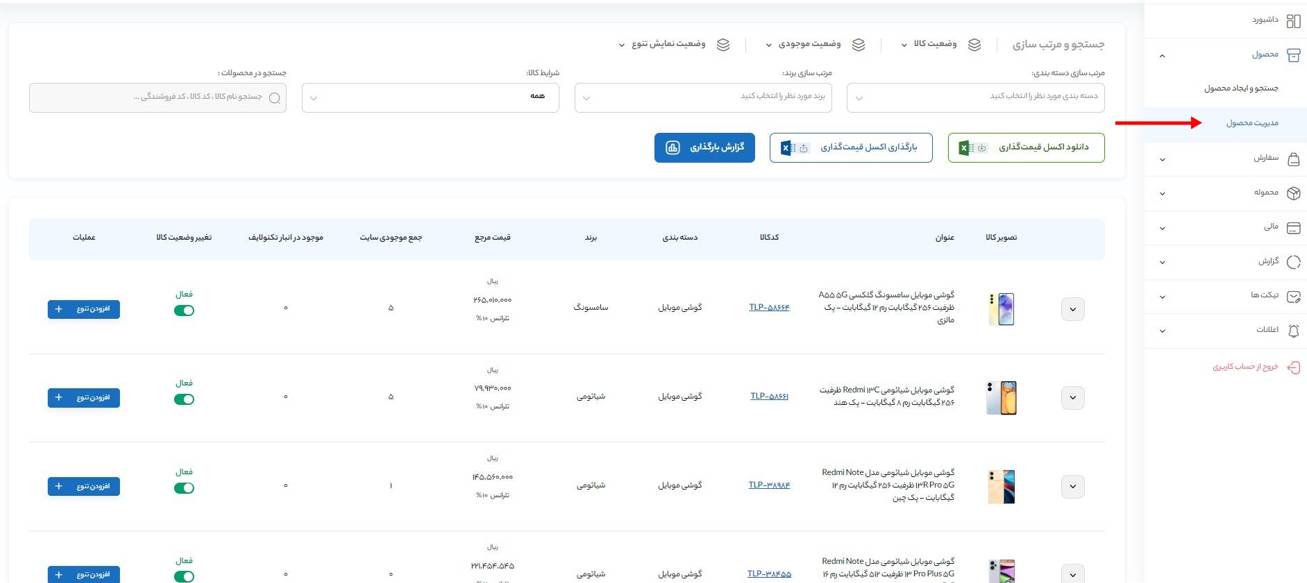Open the Samsung Galaxy A55 product thumbnail

(x=1001, y=309)
